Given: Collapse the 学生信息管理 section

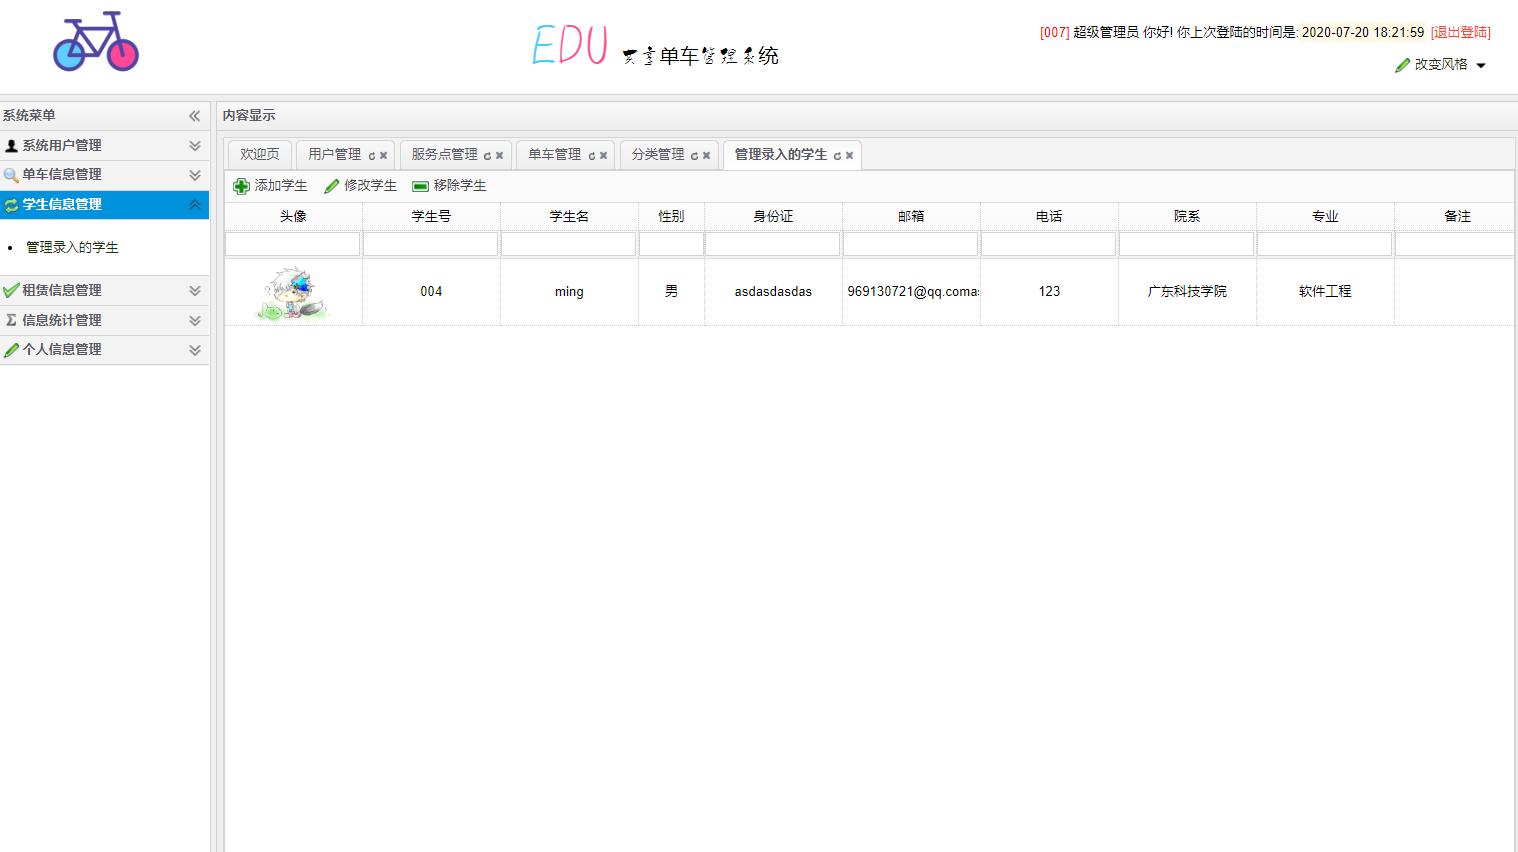Looking at the screenshot, I should click(194, 204).
